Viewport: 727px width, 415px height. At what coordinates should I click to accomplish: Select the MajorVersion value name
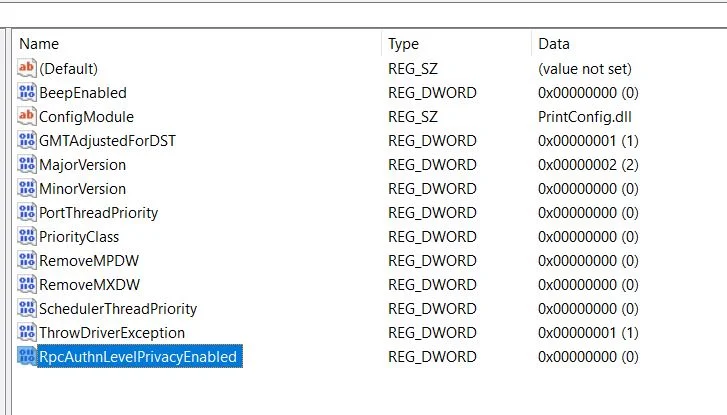pos(83,165)
